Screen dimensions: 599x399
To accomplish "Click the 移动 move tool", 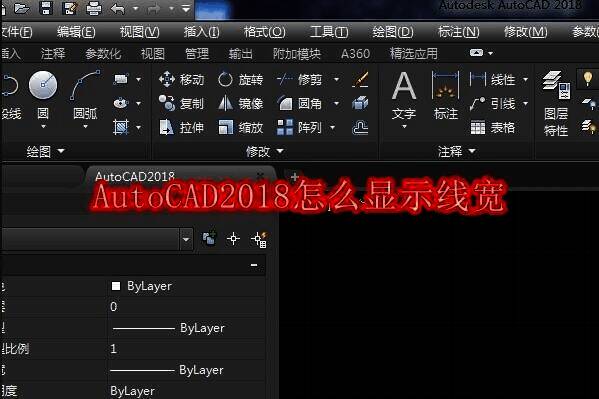I will [182, 79].
